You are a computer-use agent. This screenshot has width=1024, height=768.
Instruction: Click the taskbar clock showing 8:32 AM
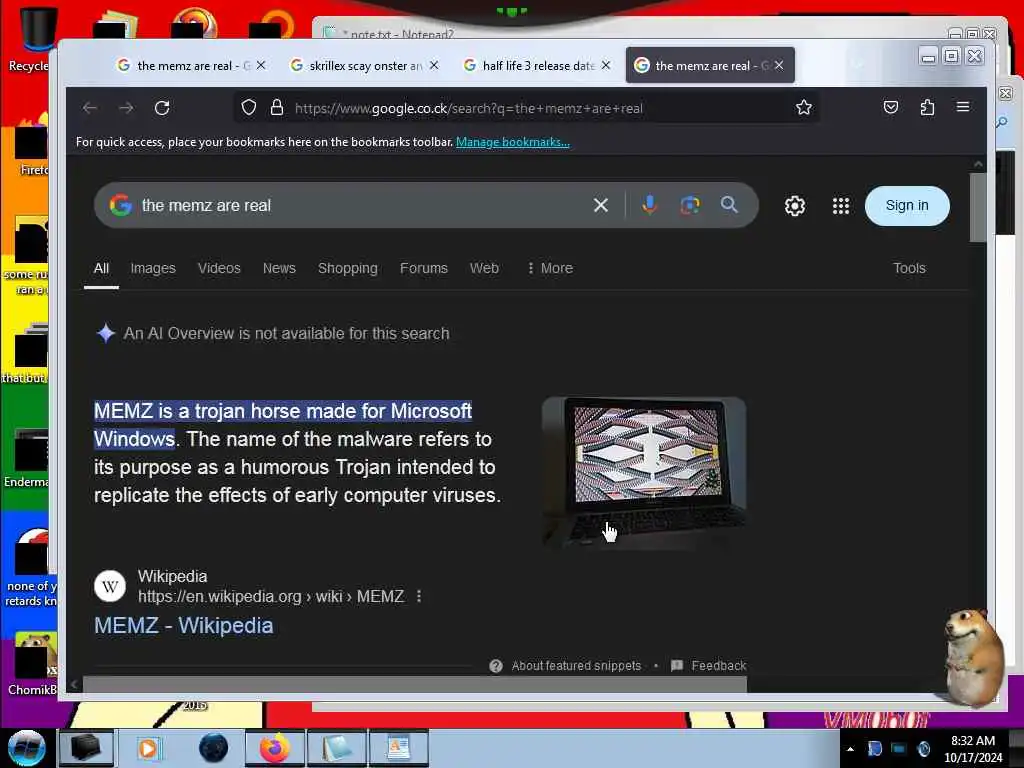973,749
